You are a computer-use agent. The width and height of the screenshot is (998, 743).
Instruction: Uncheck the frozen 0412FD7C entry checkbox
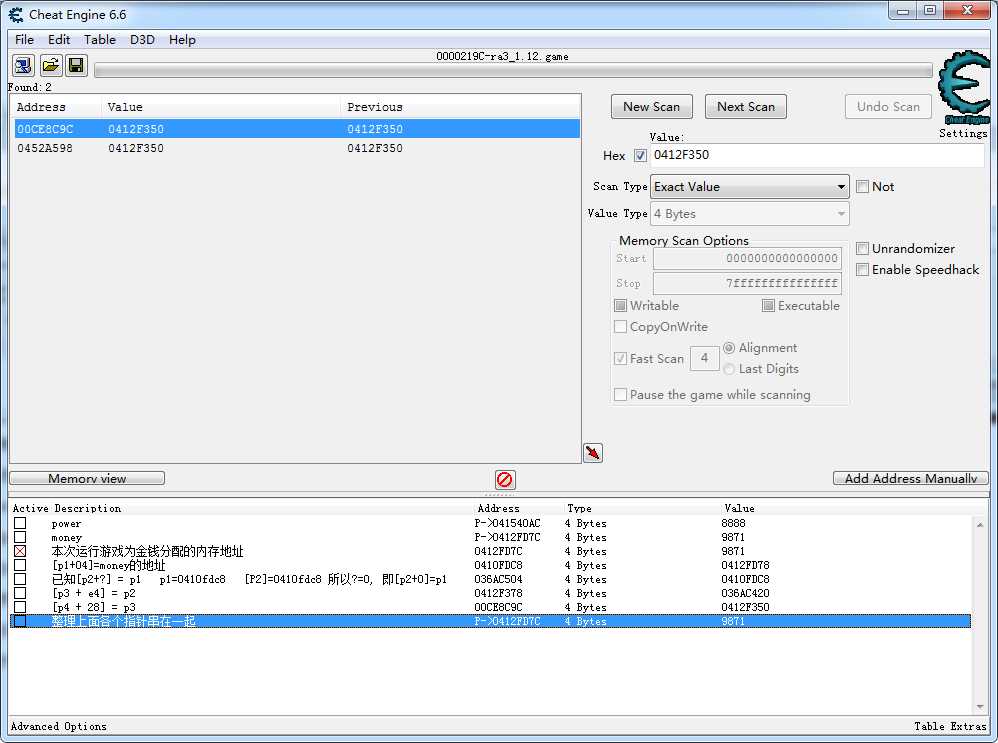pyautogui.click(x=20, y=551)
